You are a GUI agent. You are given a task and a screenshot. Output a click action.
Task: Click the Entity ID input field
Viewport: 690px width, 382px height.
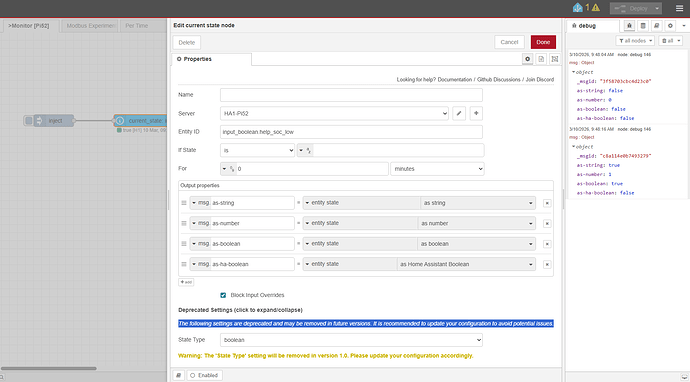coord(351,132)
